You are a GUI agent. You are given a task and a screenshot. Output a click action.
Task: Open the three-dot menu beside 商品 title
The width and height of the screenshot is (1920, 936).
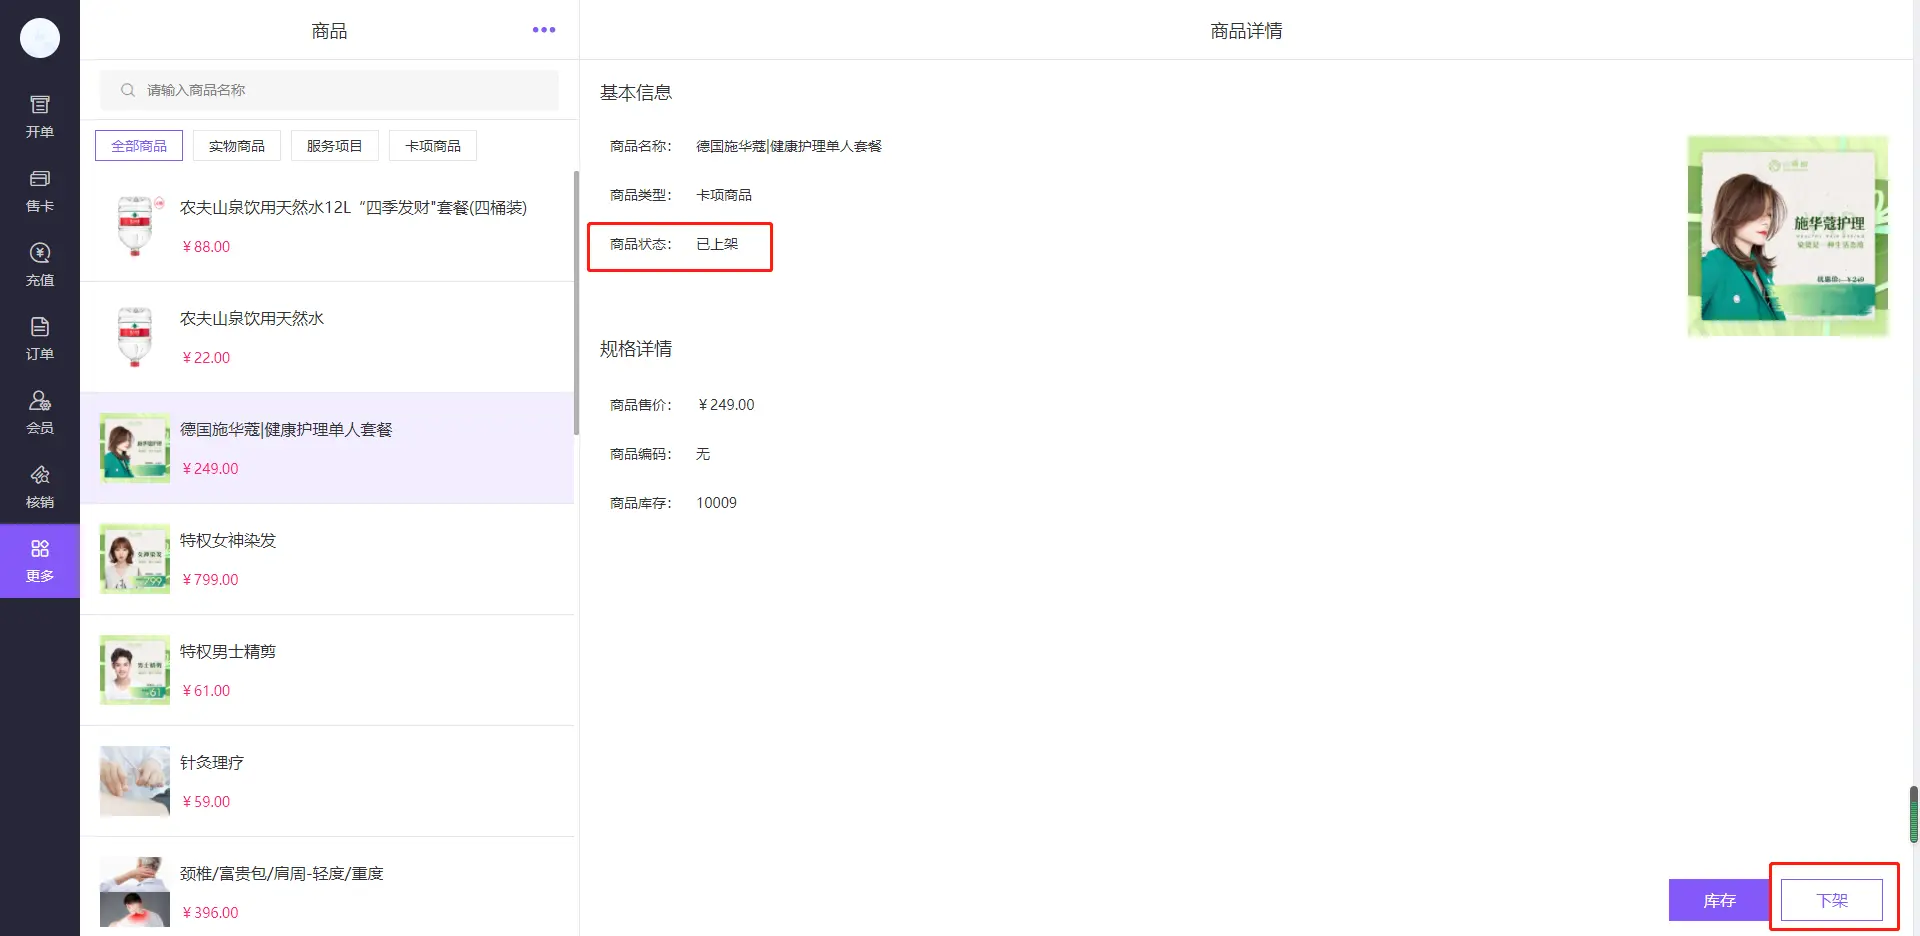point(543,30)
